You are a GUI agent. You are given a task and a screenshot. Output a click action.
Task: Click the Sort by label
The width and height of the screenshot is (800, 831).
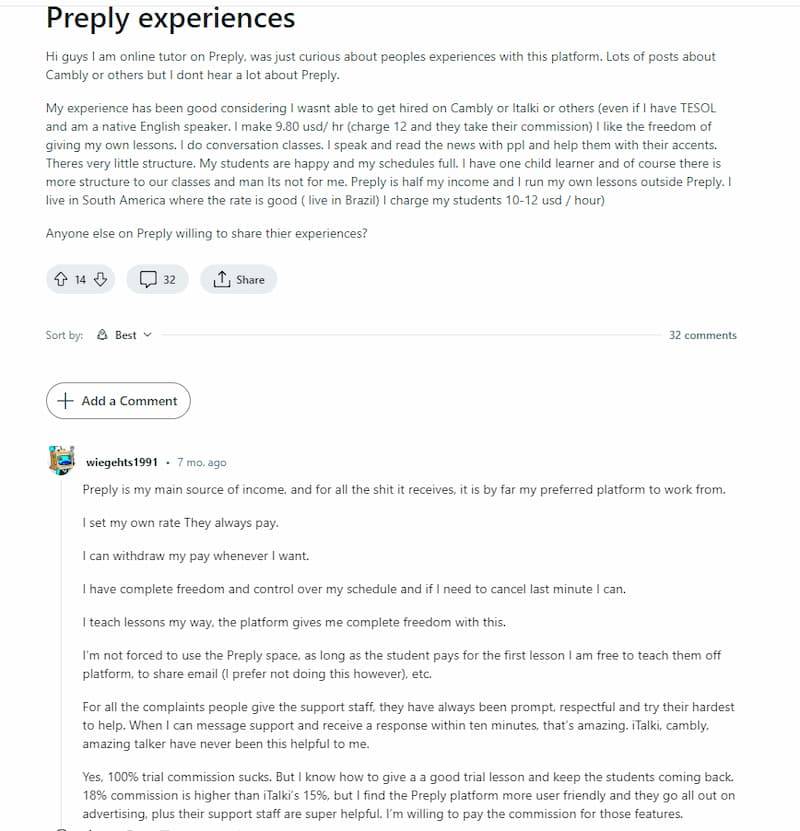tap(64, 335)
